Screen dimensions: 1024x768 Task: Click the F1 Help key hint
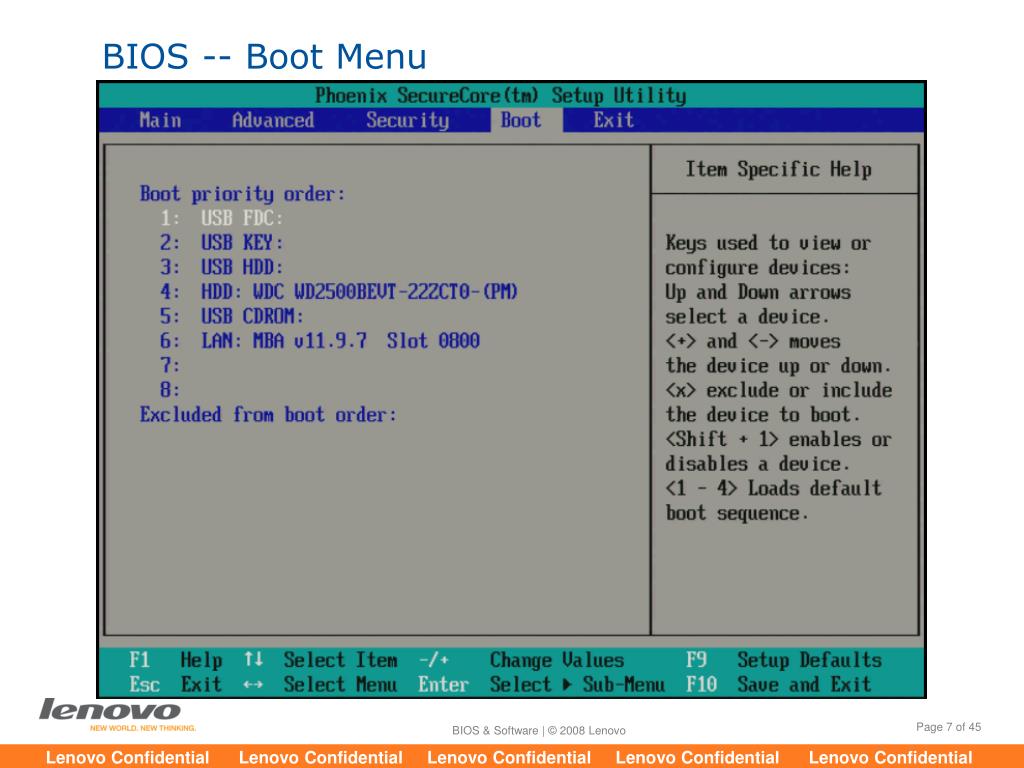[x=176, y=660]
